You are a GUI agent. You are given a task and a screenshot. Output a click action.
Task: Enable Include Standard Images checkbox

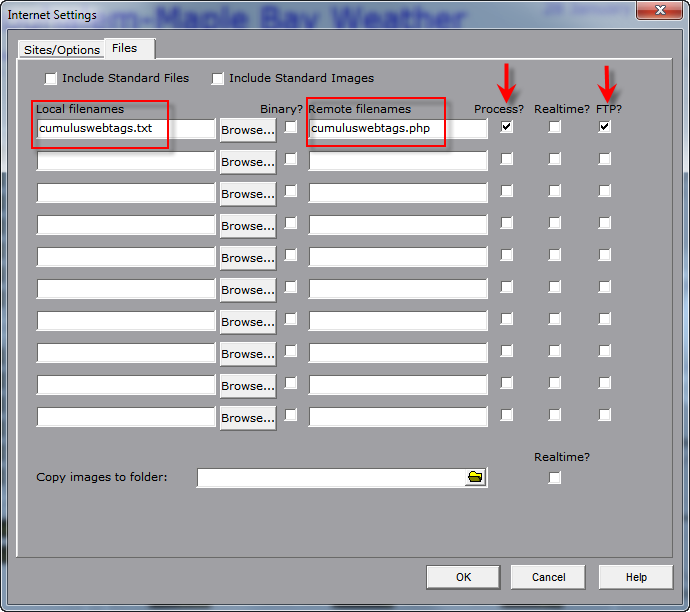tap(218, 79)
